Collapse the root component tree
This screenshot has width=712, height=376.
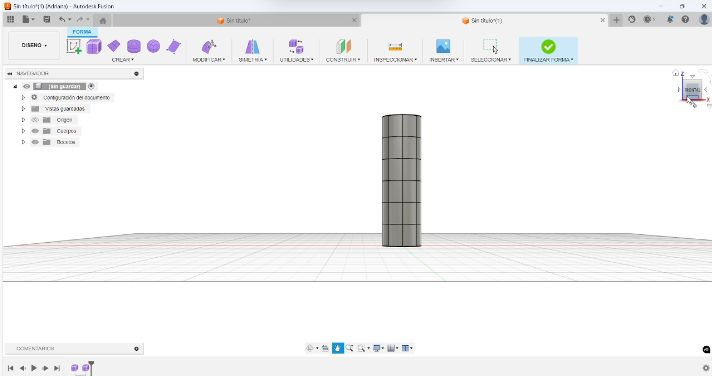pyautogui.click(x=15, y=86)
